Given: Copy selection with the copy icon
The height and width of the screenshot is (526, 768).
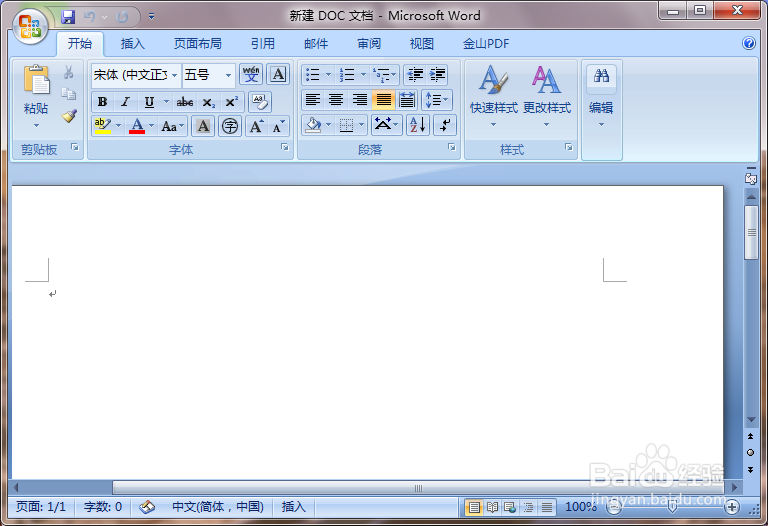Looking at the screenshot, I should pyautogui.click(x=69, y=94).
